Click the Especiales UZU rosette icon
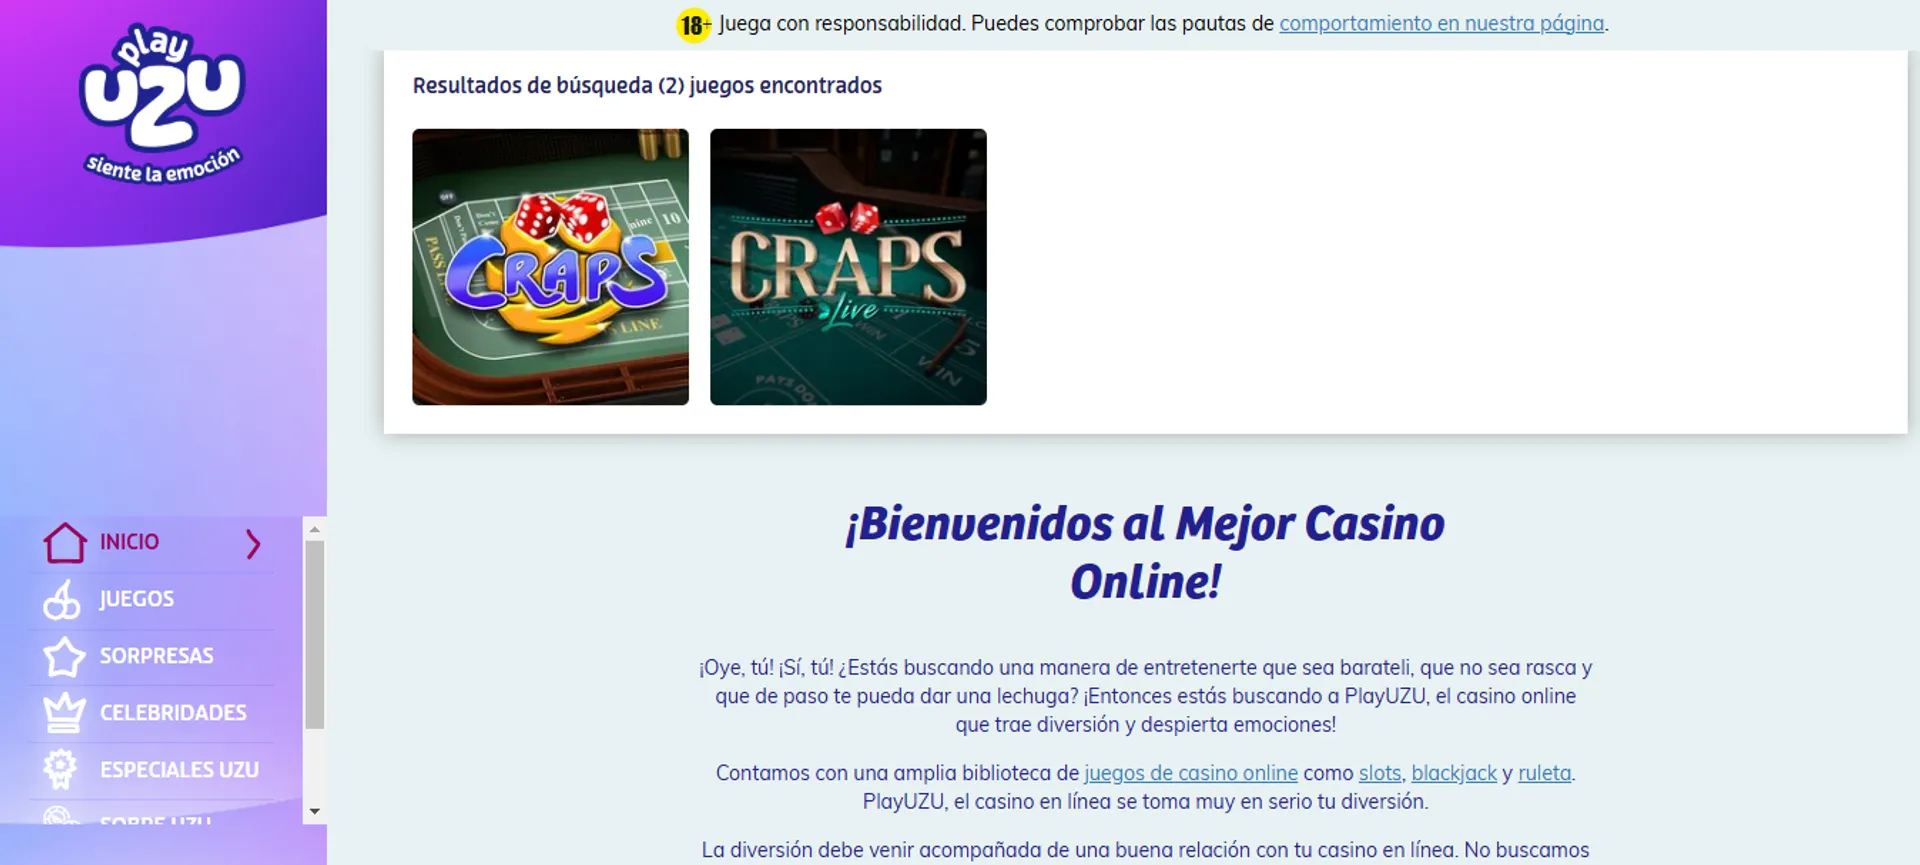 [x=60, y=770]
